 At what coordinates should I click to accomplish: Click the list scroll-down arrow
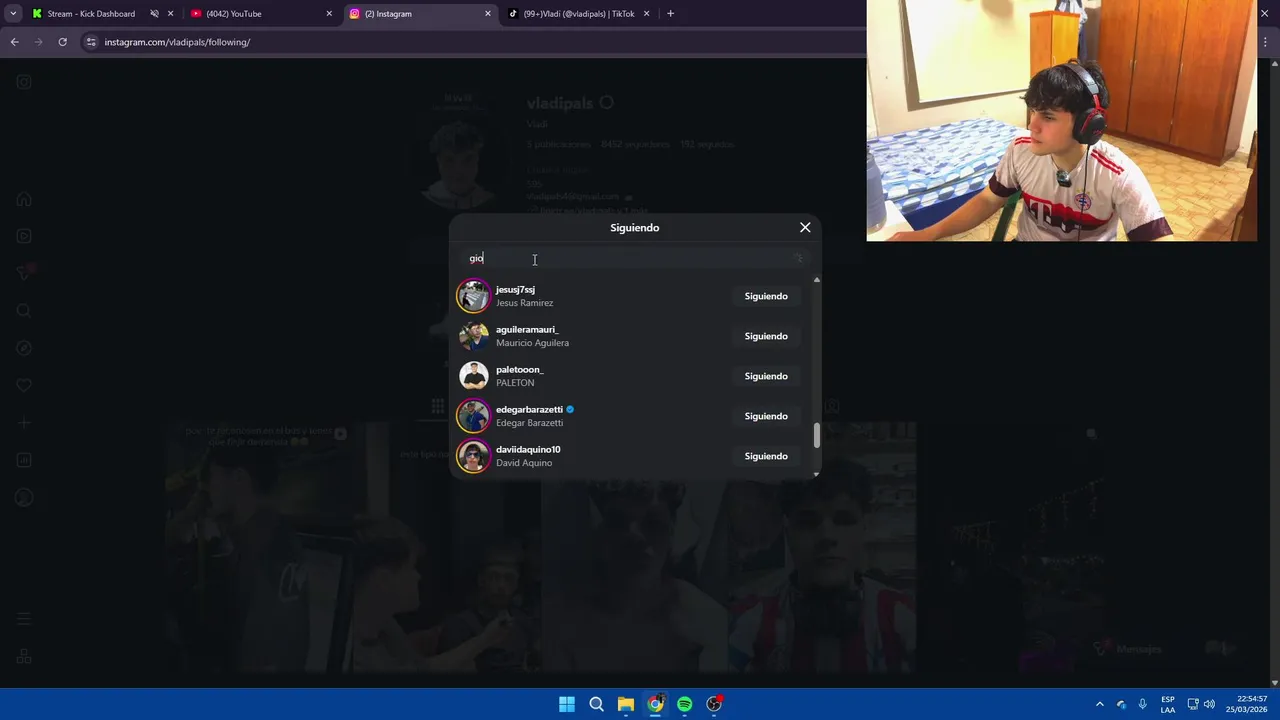click(x=816, y=474)
